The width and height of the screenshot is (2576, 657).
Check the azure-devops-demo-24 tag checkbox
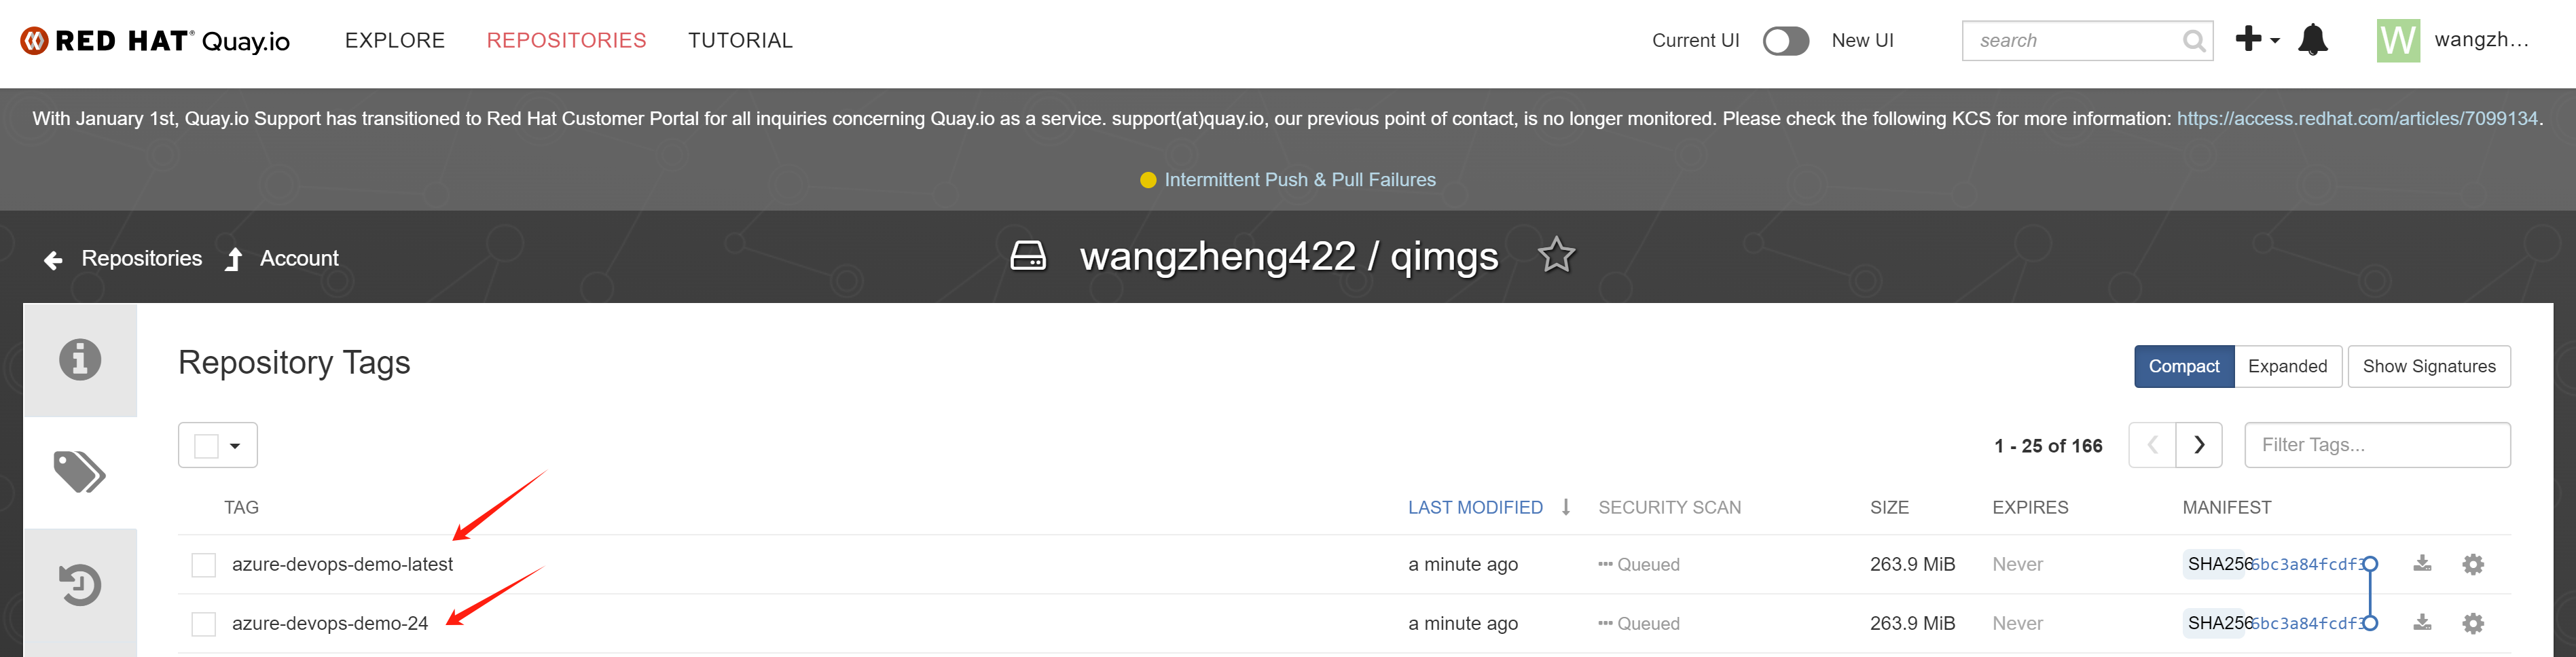(204, 624)
